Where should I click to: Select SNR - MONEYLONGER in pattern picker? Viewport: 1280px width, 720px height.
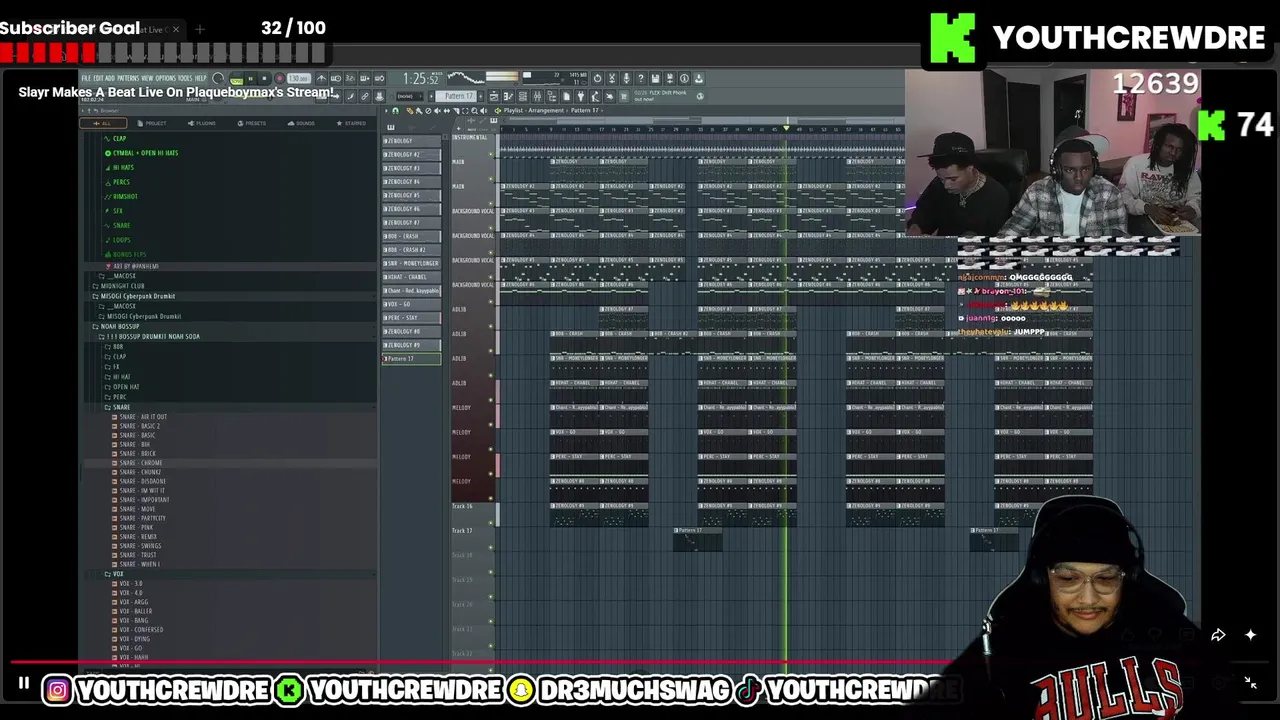click(x=411, y=263)
